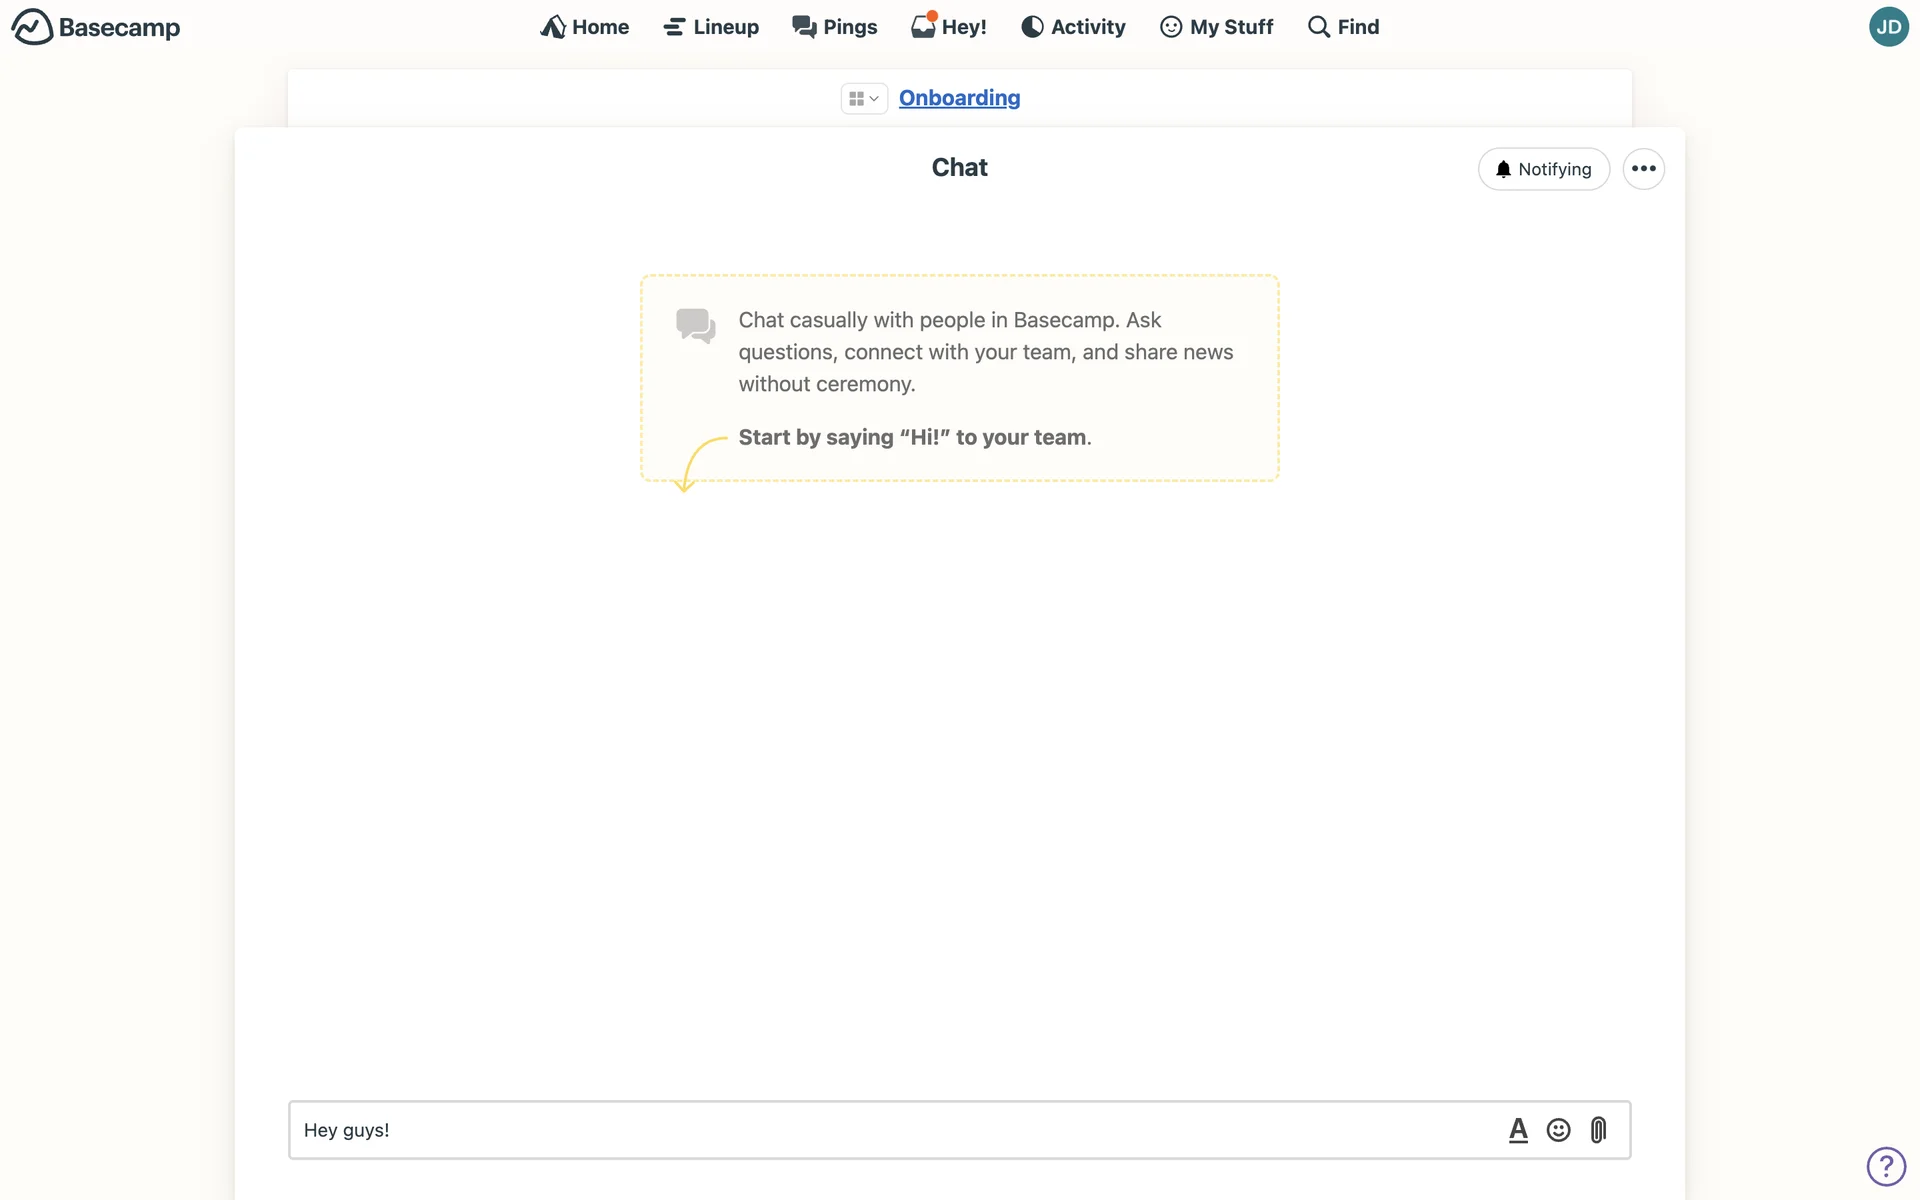
Task: View the Activity menu item
Action: [1073, 27]
